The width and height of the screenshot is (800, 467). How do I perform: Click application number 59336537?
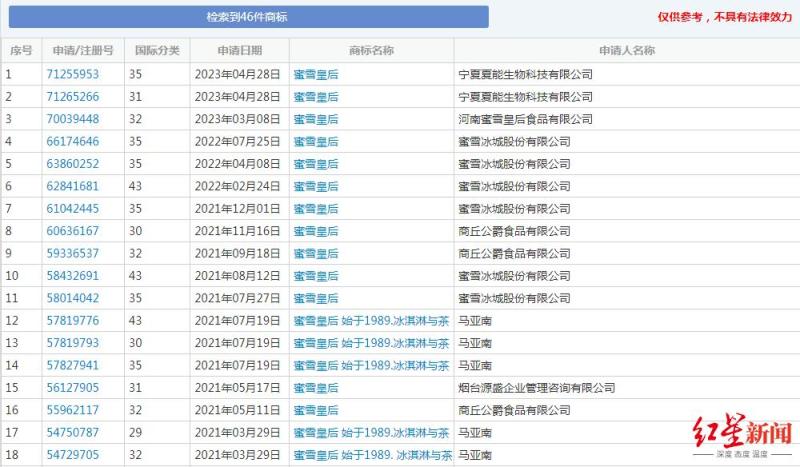coord(72,254)
